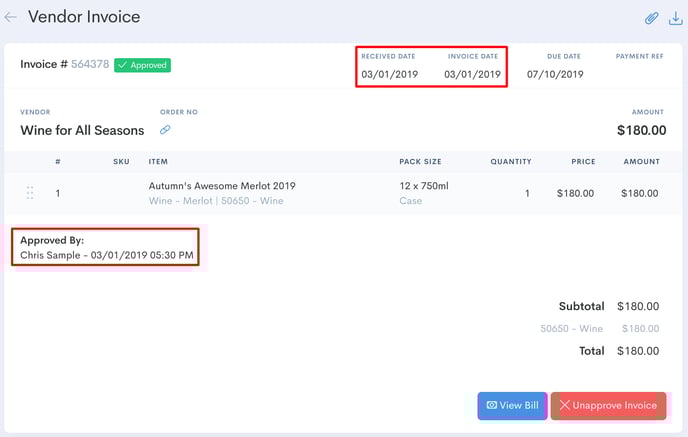Select invoice number 564378

click(x=90, y=64)
